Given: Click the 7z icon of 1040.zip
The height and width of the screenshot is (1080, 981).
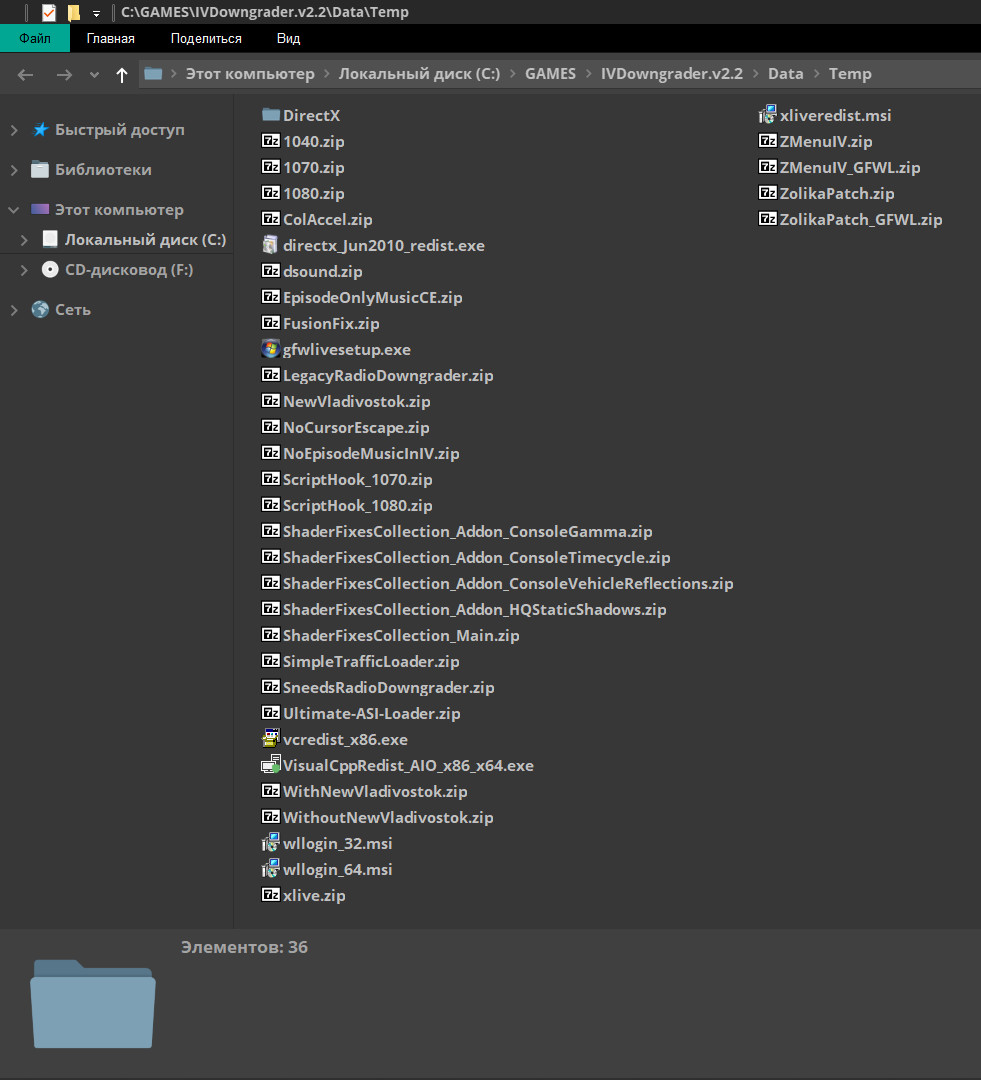Looking at the screenshot, I should (271, 141).
